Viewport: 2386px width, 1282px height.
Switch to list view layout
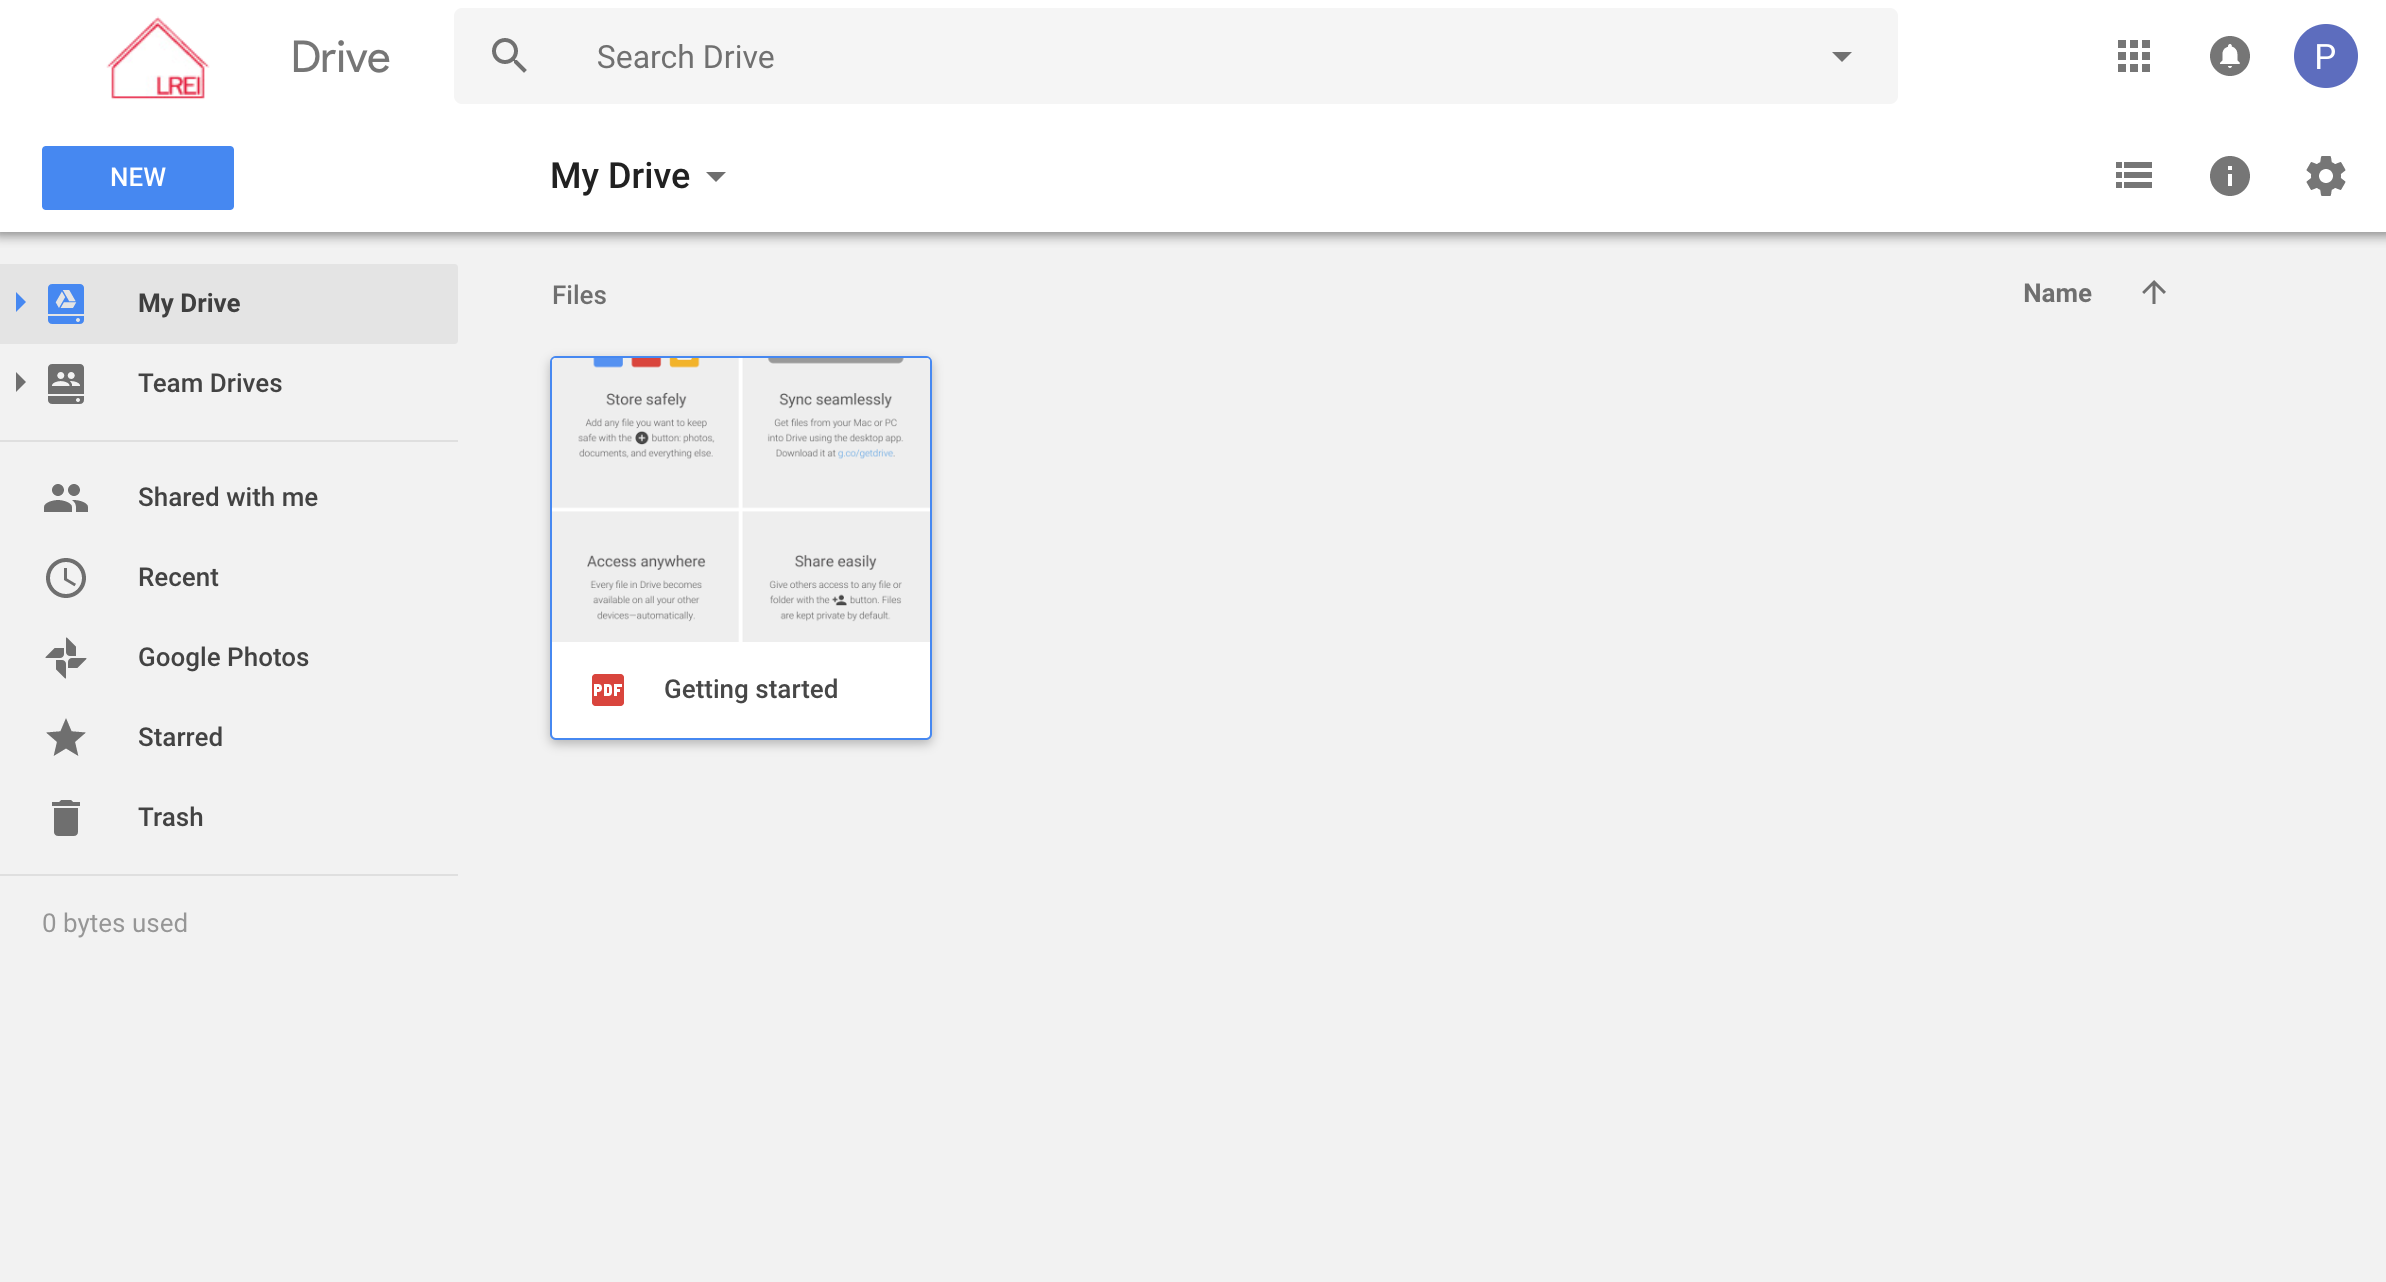click(x=2134, y=175)
